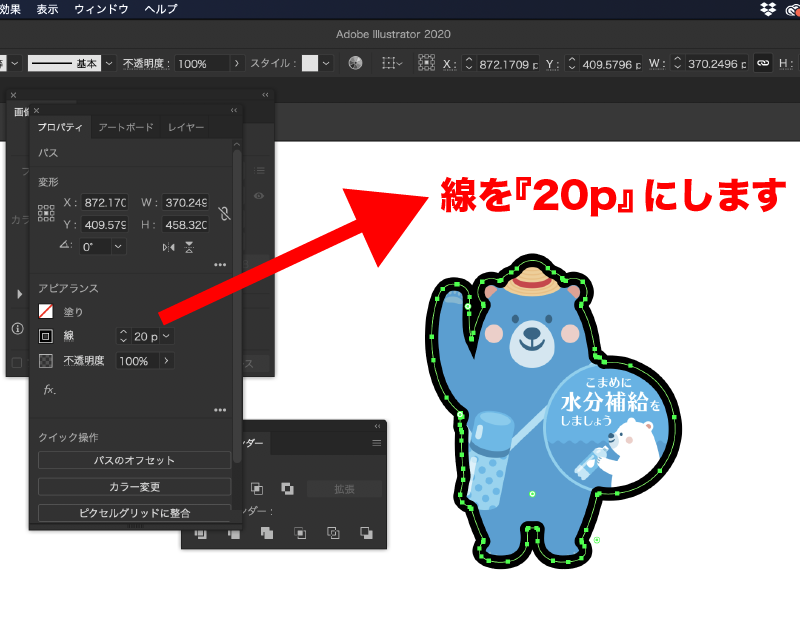
Task: Close the properties panel
Action: 36,110
